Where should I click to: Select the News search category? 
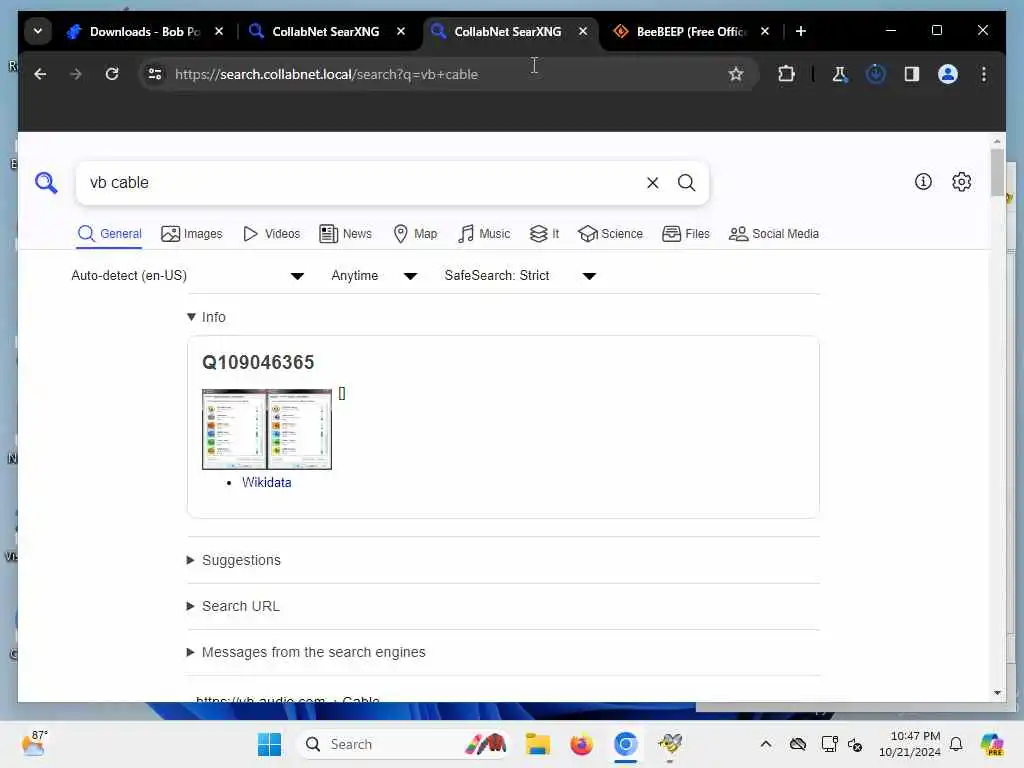point(345,234)
